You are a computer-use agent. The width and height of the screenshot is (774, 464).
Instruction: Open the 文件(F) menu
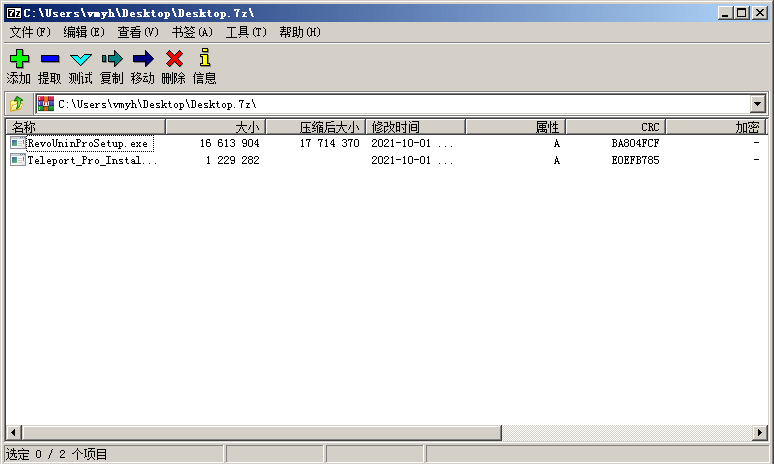[30, 32]
